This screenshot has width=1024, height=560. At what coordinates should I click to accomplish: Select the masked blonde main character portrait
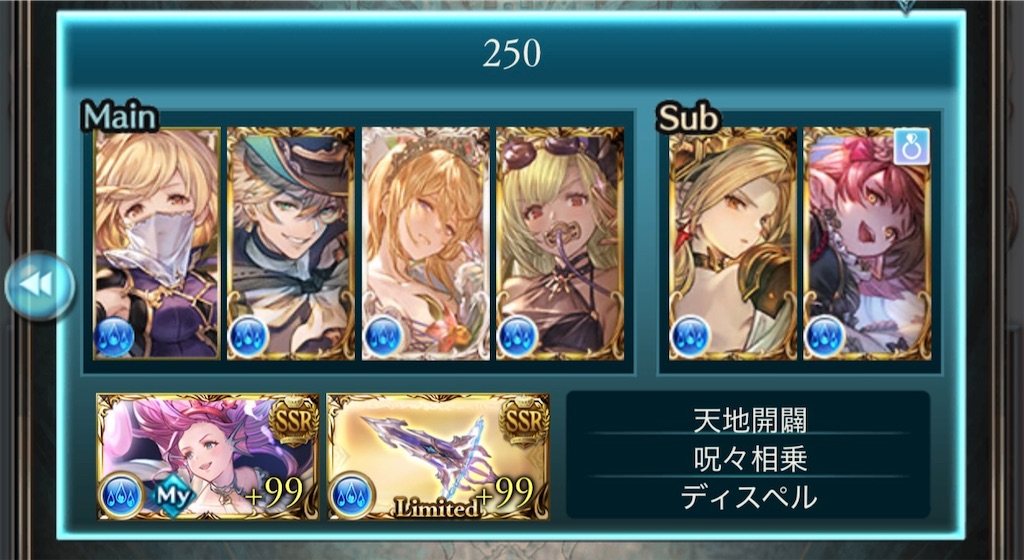point(157,243)
